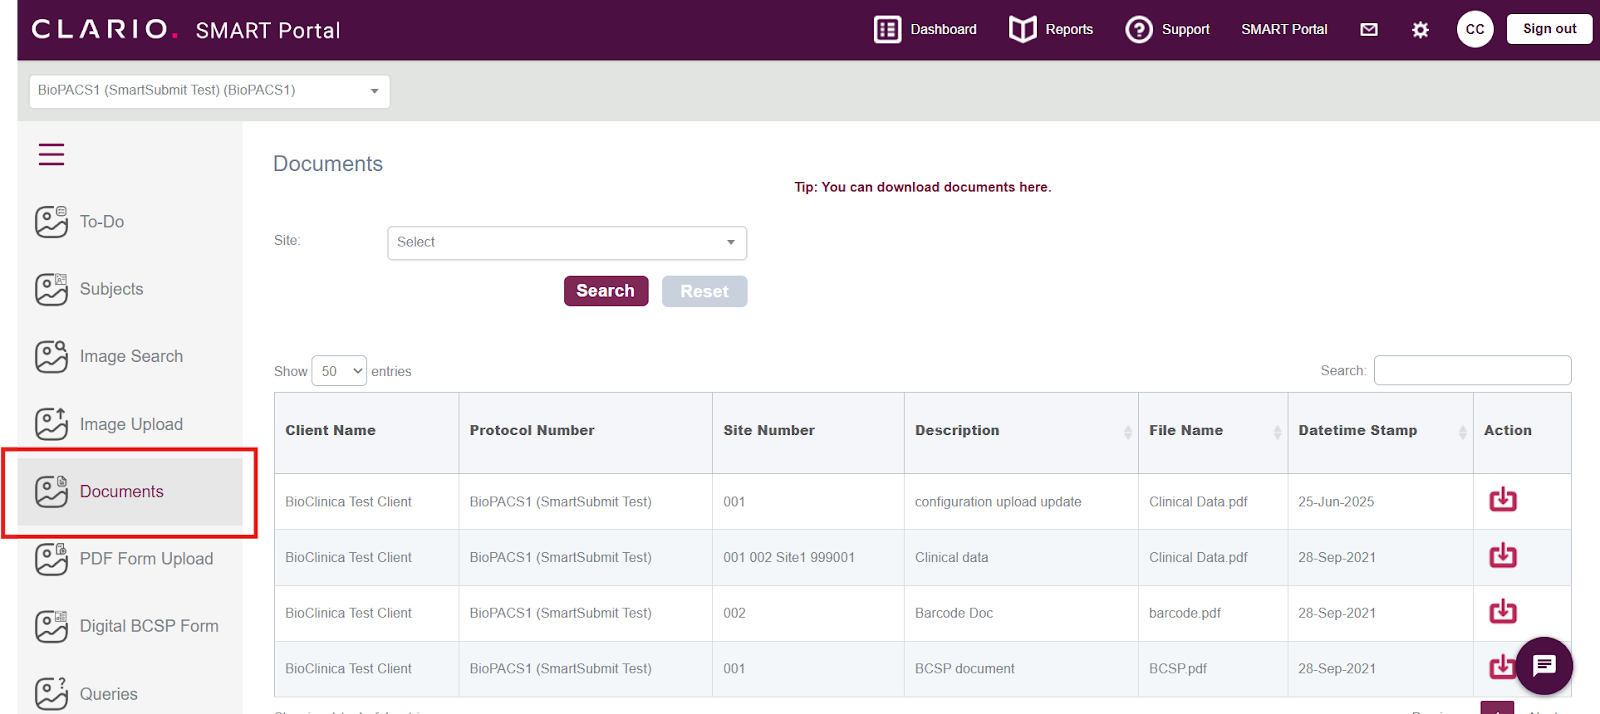Click the CC user avatar
The width and height of the screenshot is (1600, 714).
tap(1474, 29)
